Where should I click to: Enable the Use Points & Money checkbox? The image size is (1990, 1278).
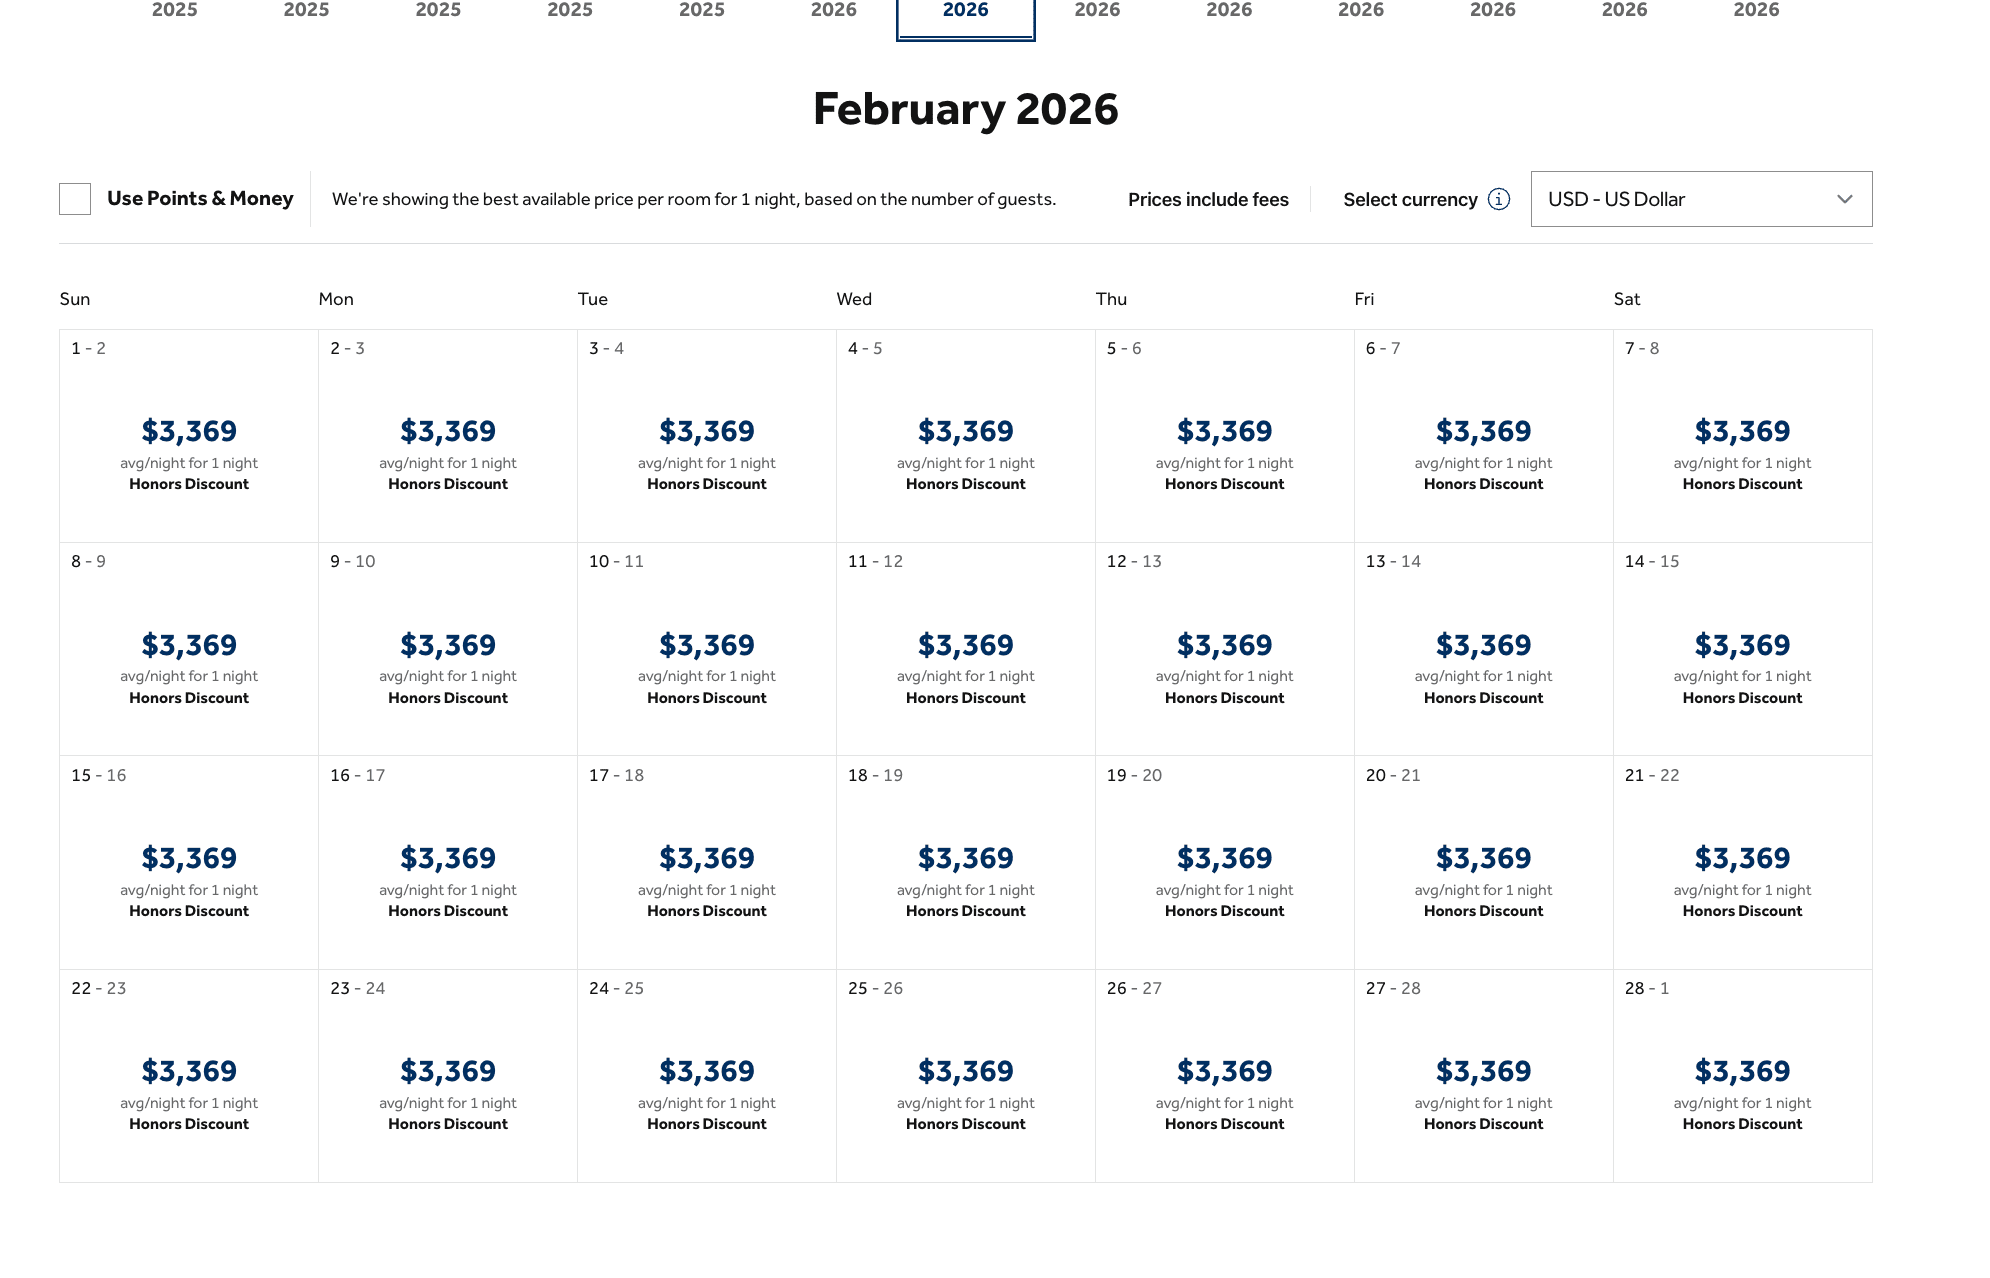75,199
